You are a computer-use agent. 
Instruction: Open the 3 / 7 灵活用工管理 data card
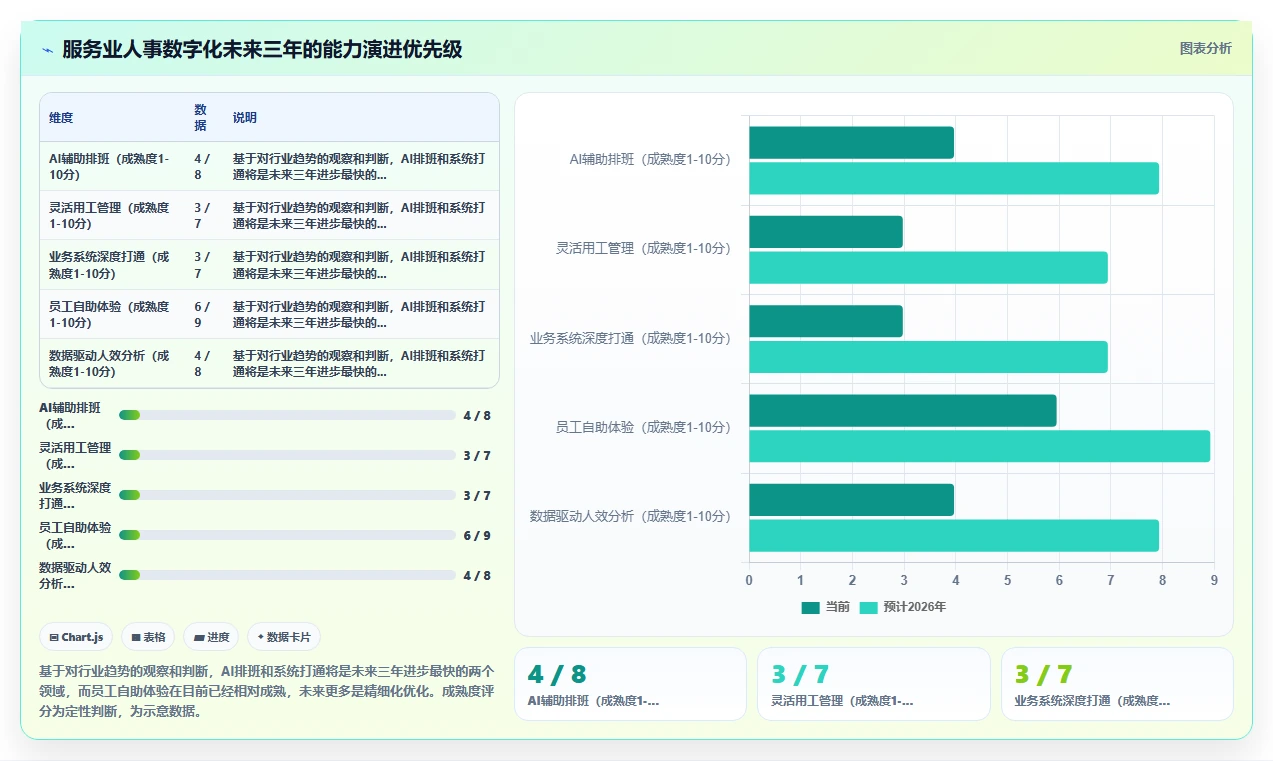874,684
